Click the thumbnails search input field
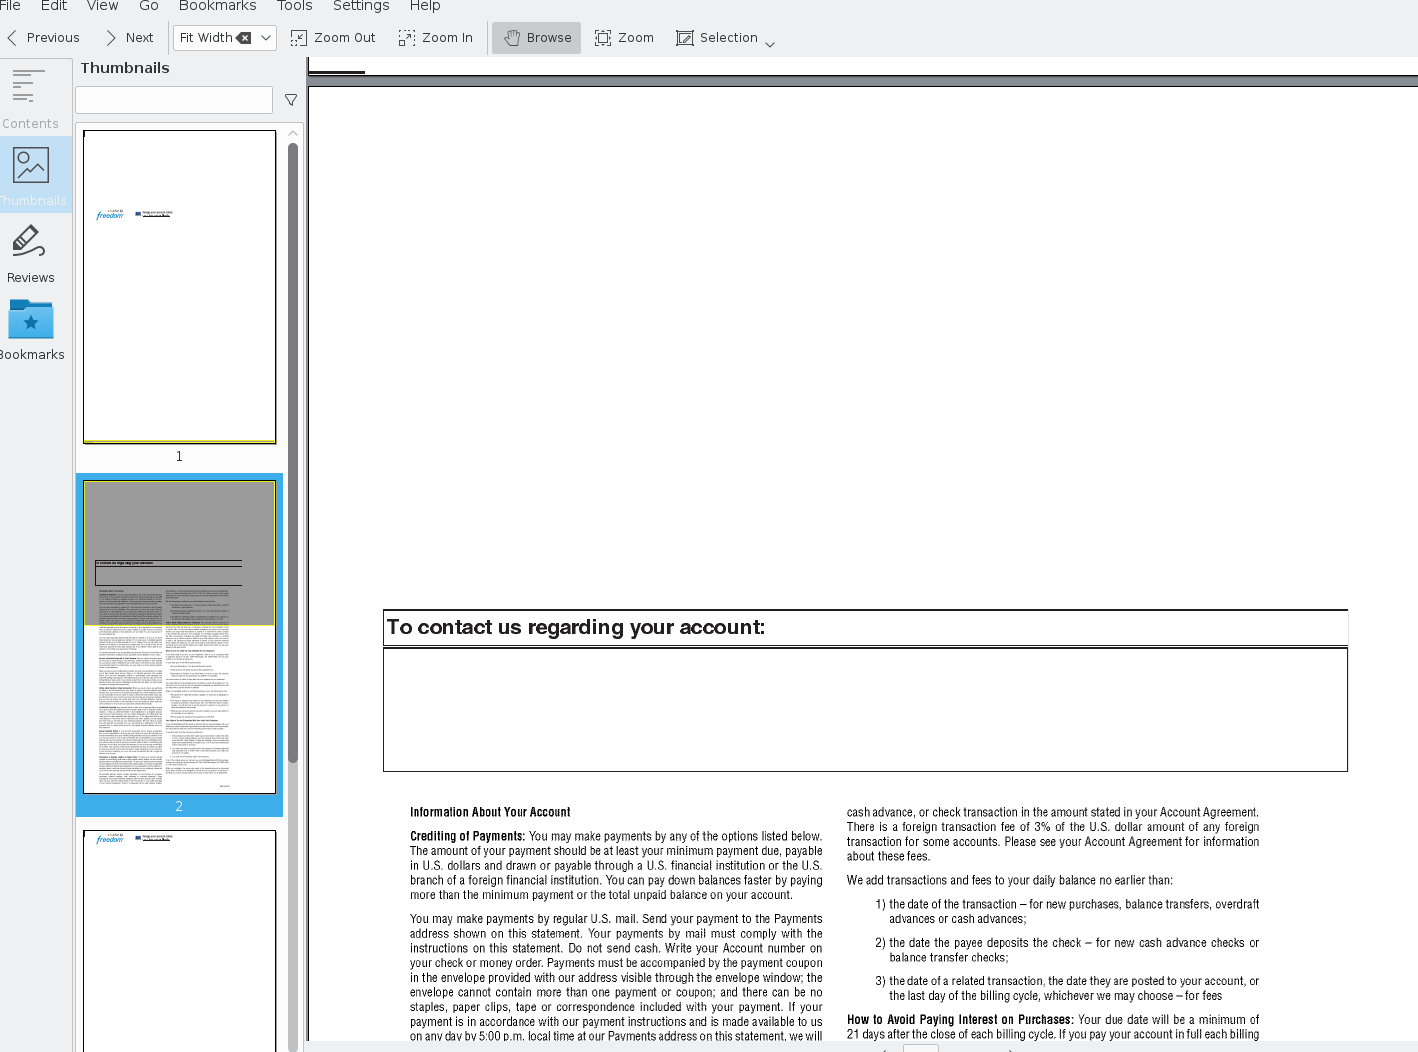 tap(174, 100)
